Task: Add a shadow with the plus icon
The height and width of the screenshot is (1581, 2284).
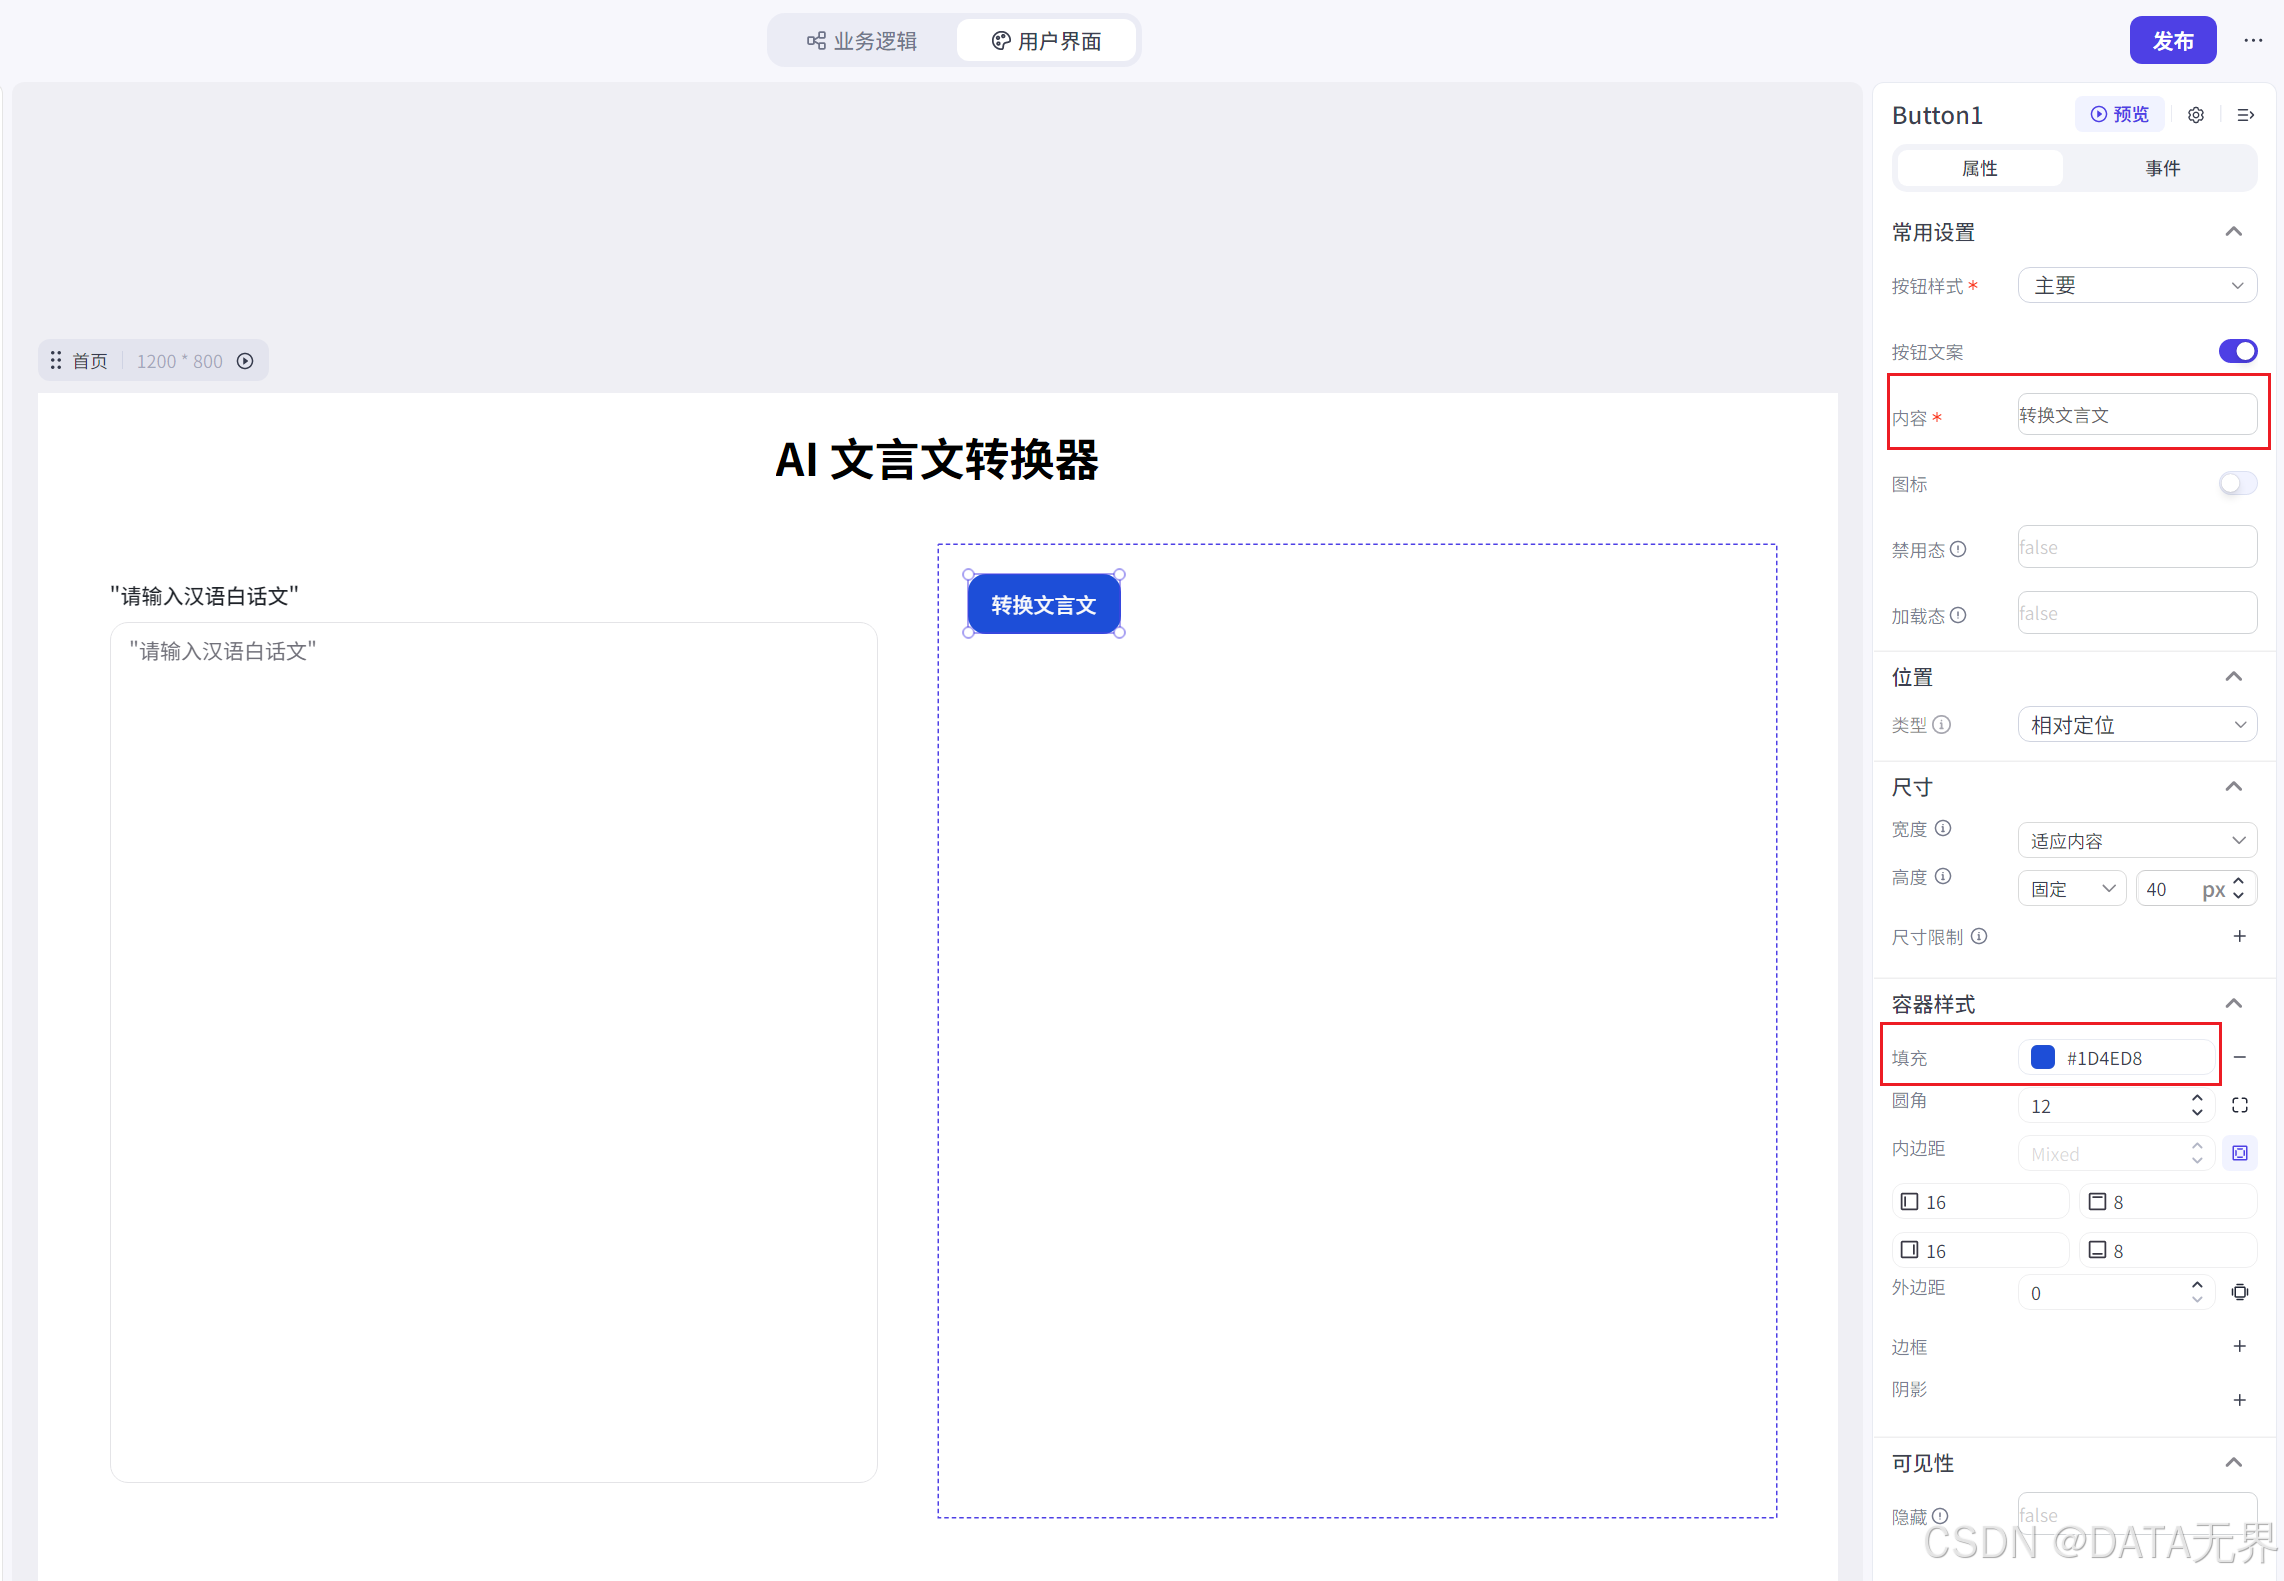Action: (x=2240, y=1400)
